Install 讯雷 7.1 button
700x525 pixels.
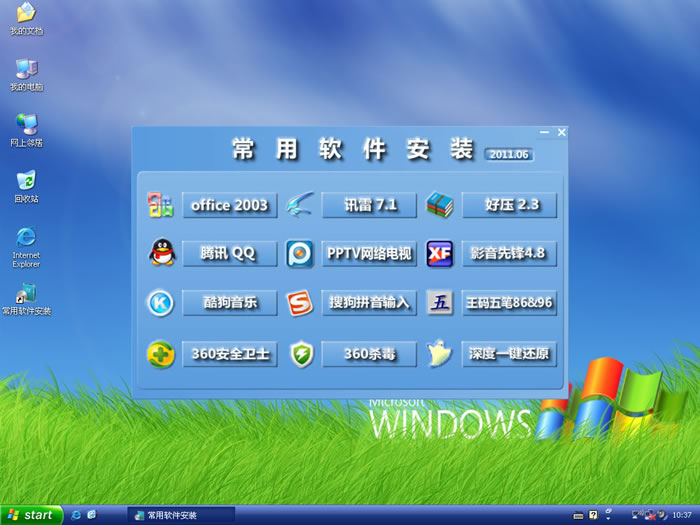point(369,205)
